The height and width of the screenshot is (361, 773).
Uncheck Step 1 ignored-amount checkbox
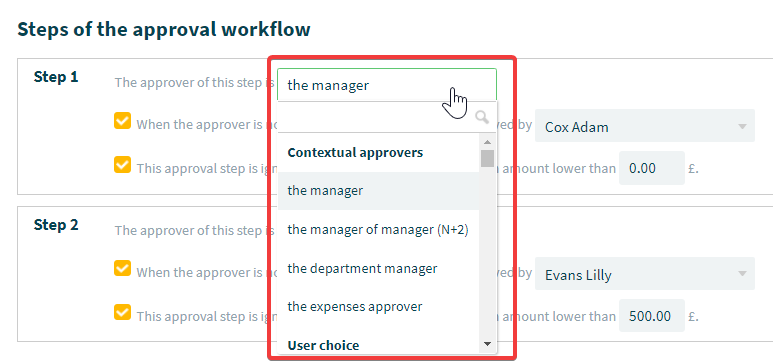[x=122, y=165]
